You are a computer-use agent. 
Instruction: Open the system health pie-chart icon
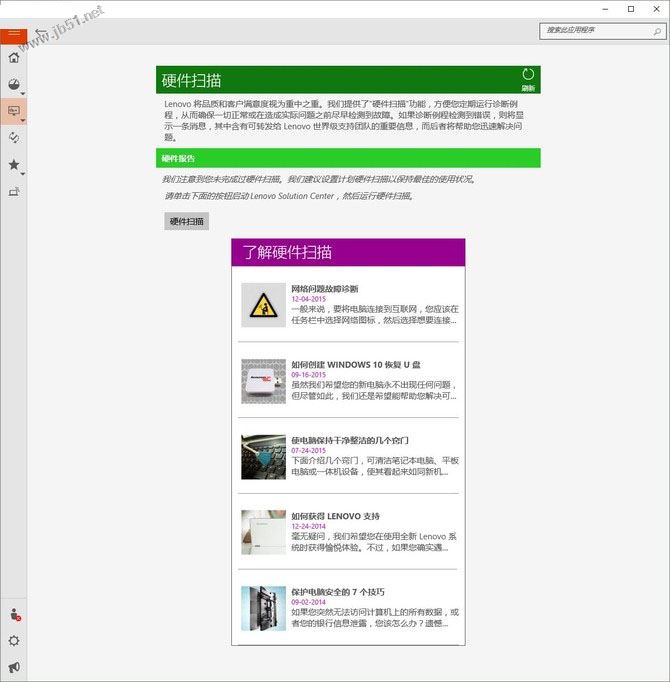click(x=14, y=84)
